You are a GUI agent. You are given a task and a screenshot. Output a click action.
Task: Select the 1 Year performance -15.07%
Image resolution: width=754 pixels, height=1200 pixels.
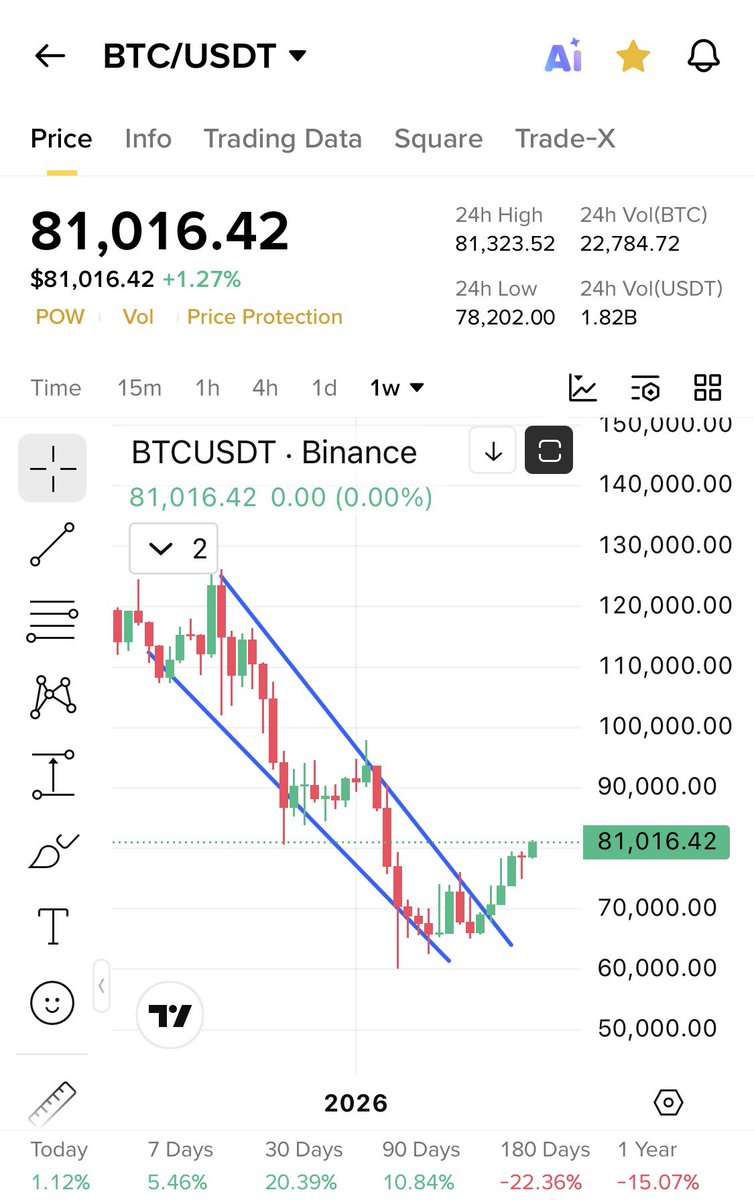(x=657, y=1165)
